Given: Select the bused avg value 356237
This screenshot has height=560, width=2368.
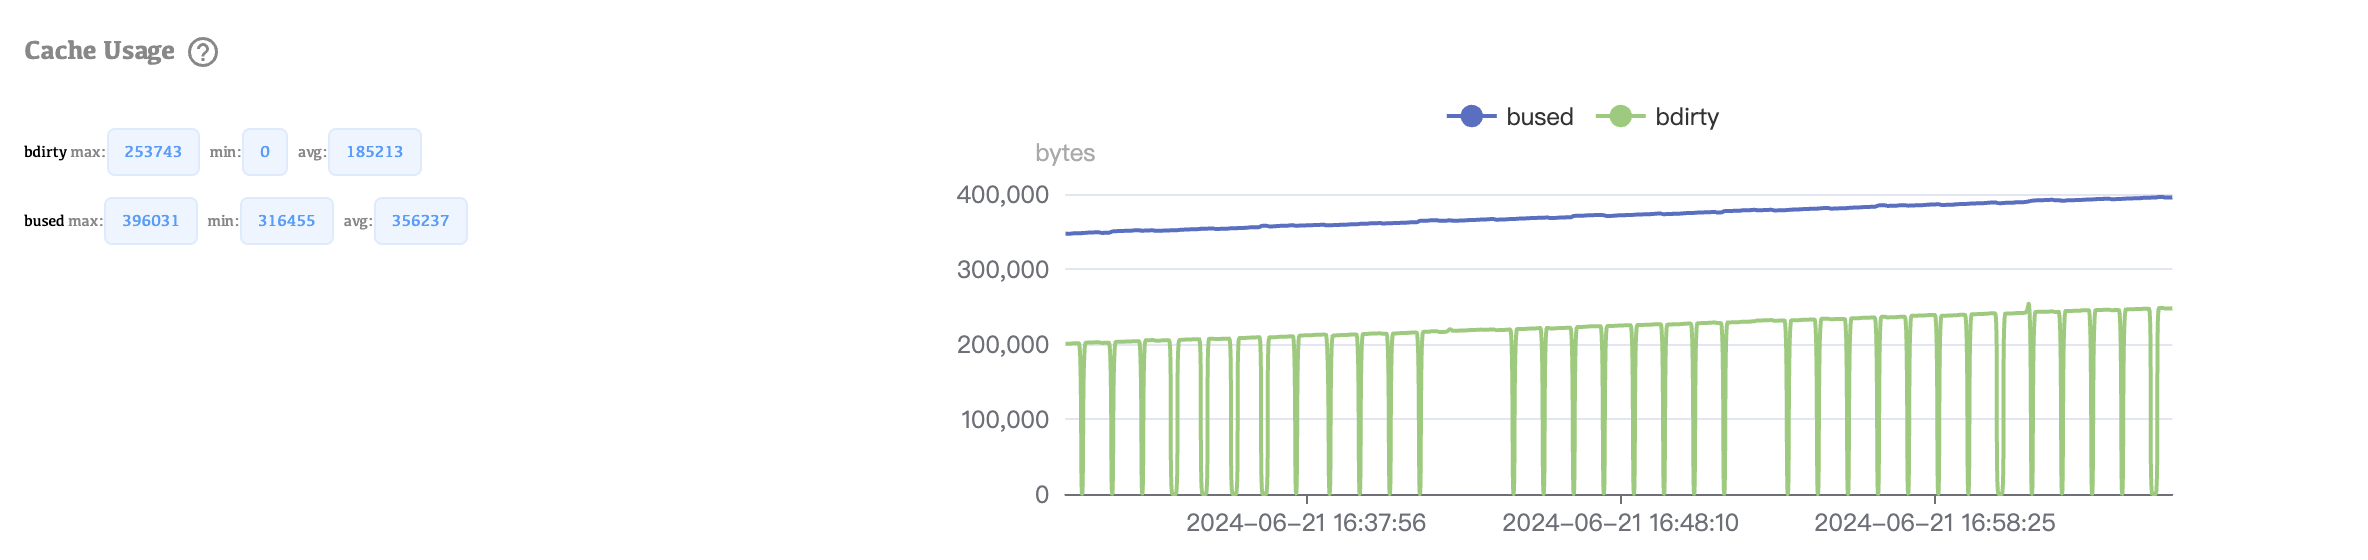Looking at the screenshot, I should [420, 221].
